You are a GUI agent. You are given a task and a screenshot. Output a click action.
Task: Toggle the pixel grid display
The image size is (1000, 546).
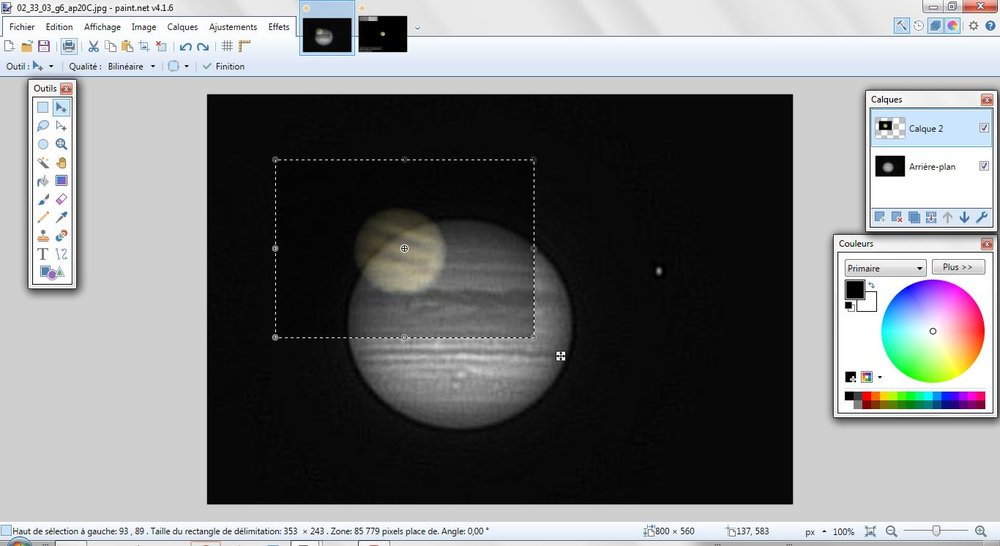coord(227,46)
